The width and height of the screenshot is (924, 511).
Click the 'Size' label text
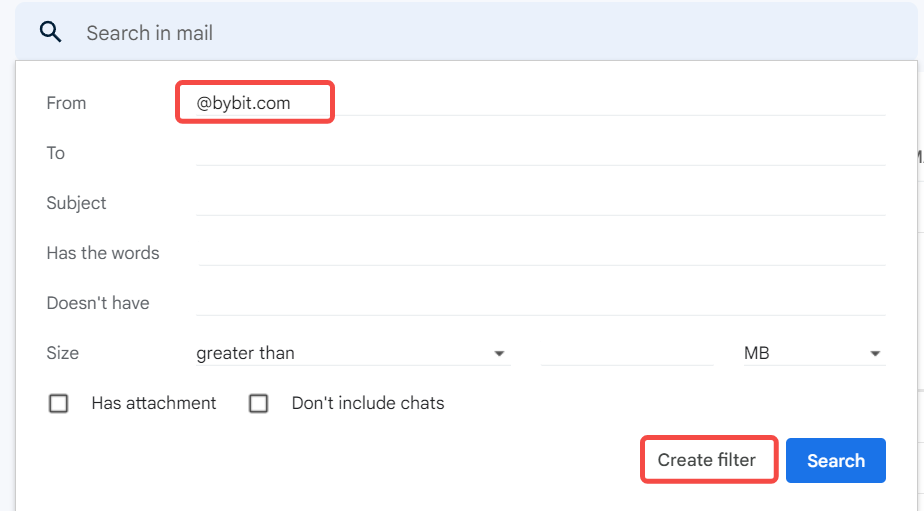pos(62,353)
